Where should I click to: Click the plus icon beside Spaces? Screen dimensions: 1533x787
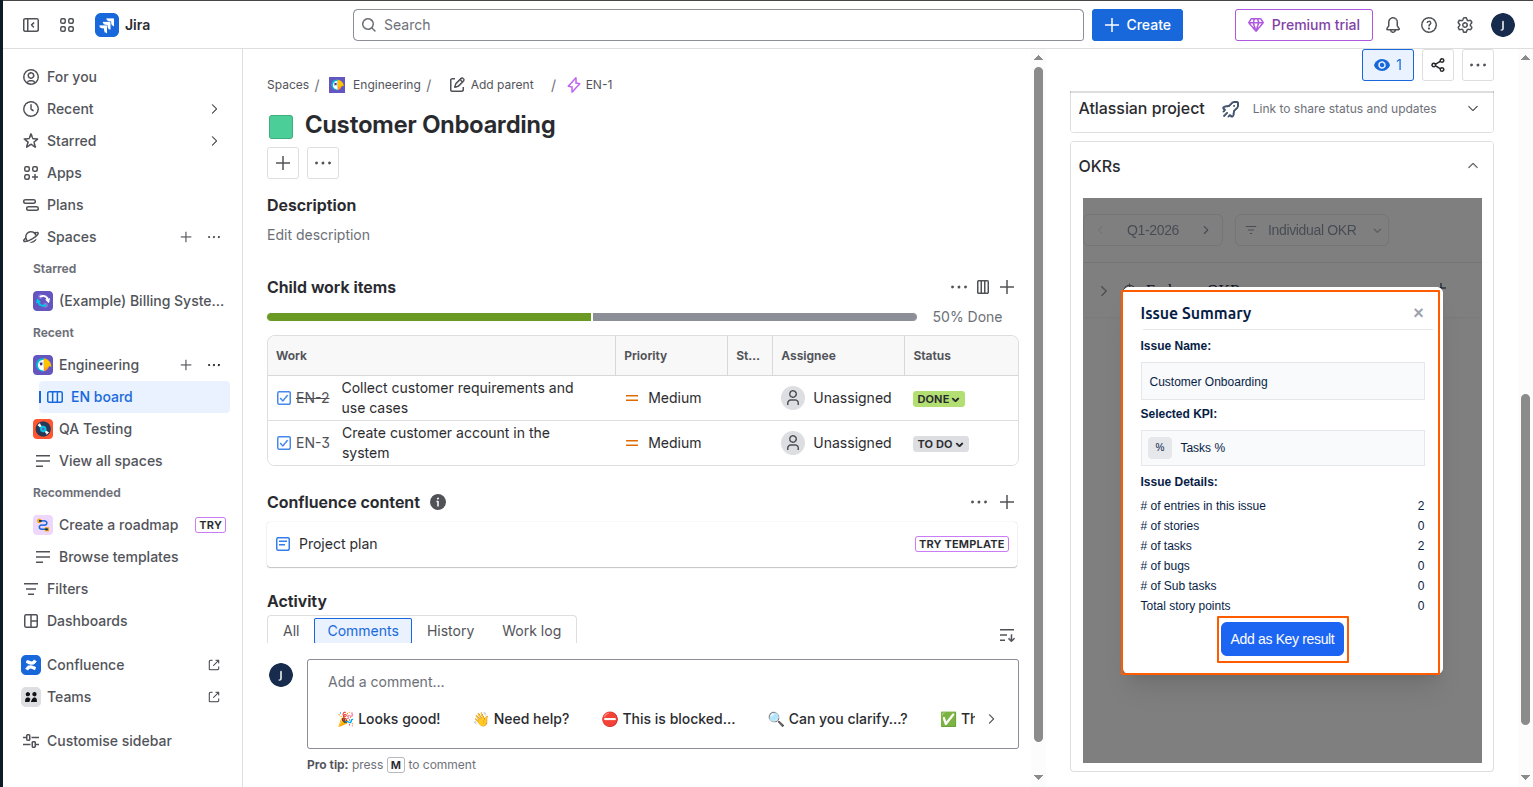click(x=186, y=237)
